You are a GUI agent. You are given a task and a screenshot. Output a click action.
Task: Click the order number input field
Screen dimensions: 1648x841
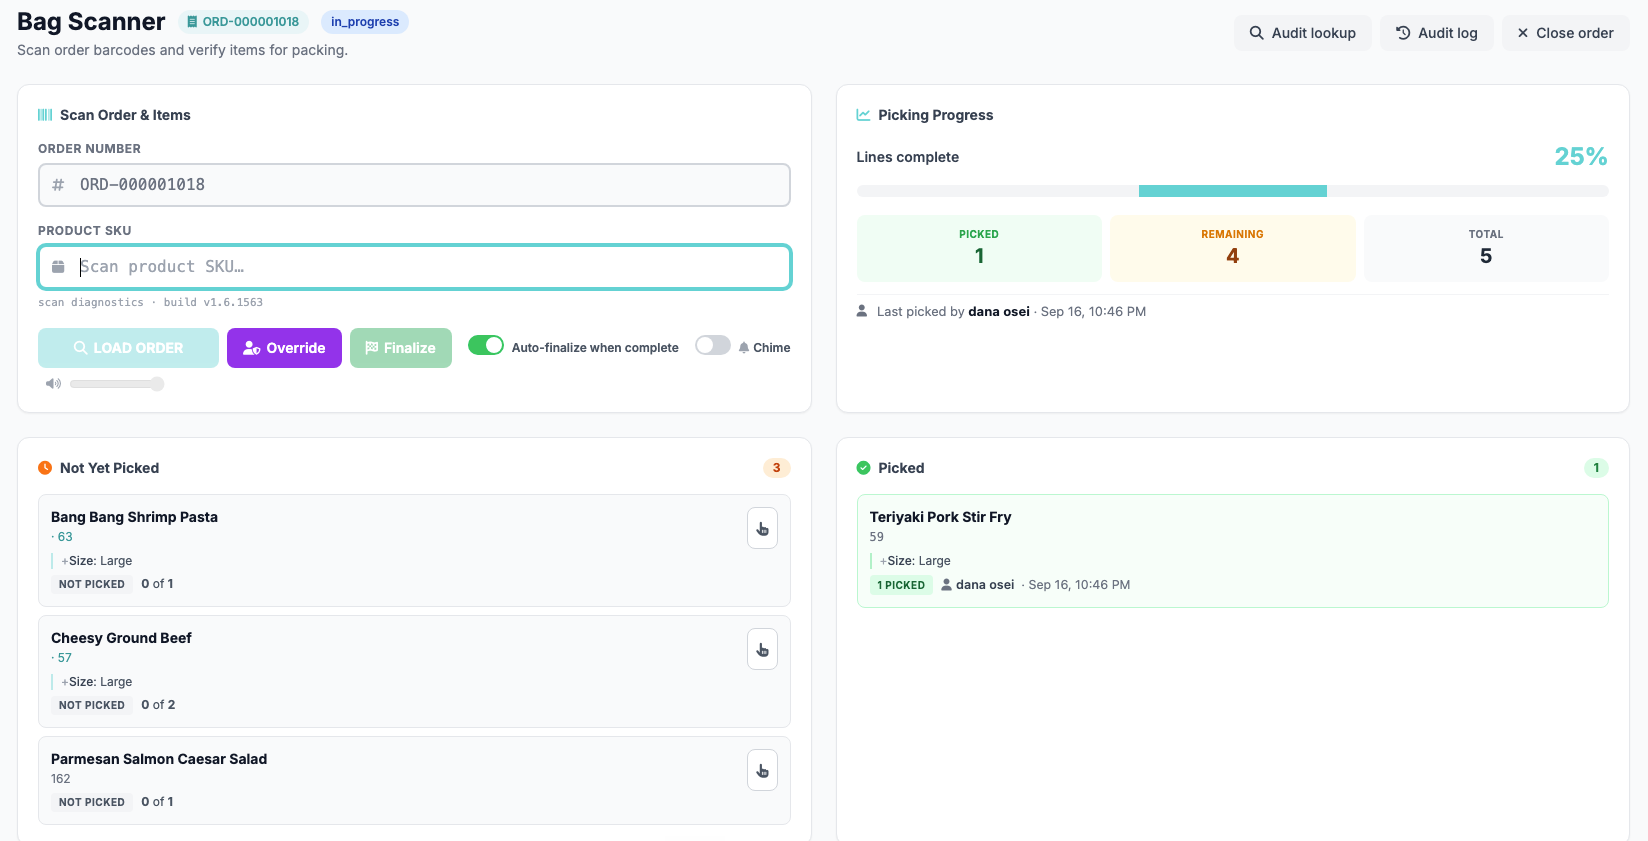tap(414, 185)
